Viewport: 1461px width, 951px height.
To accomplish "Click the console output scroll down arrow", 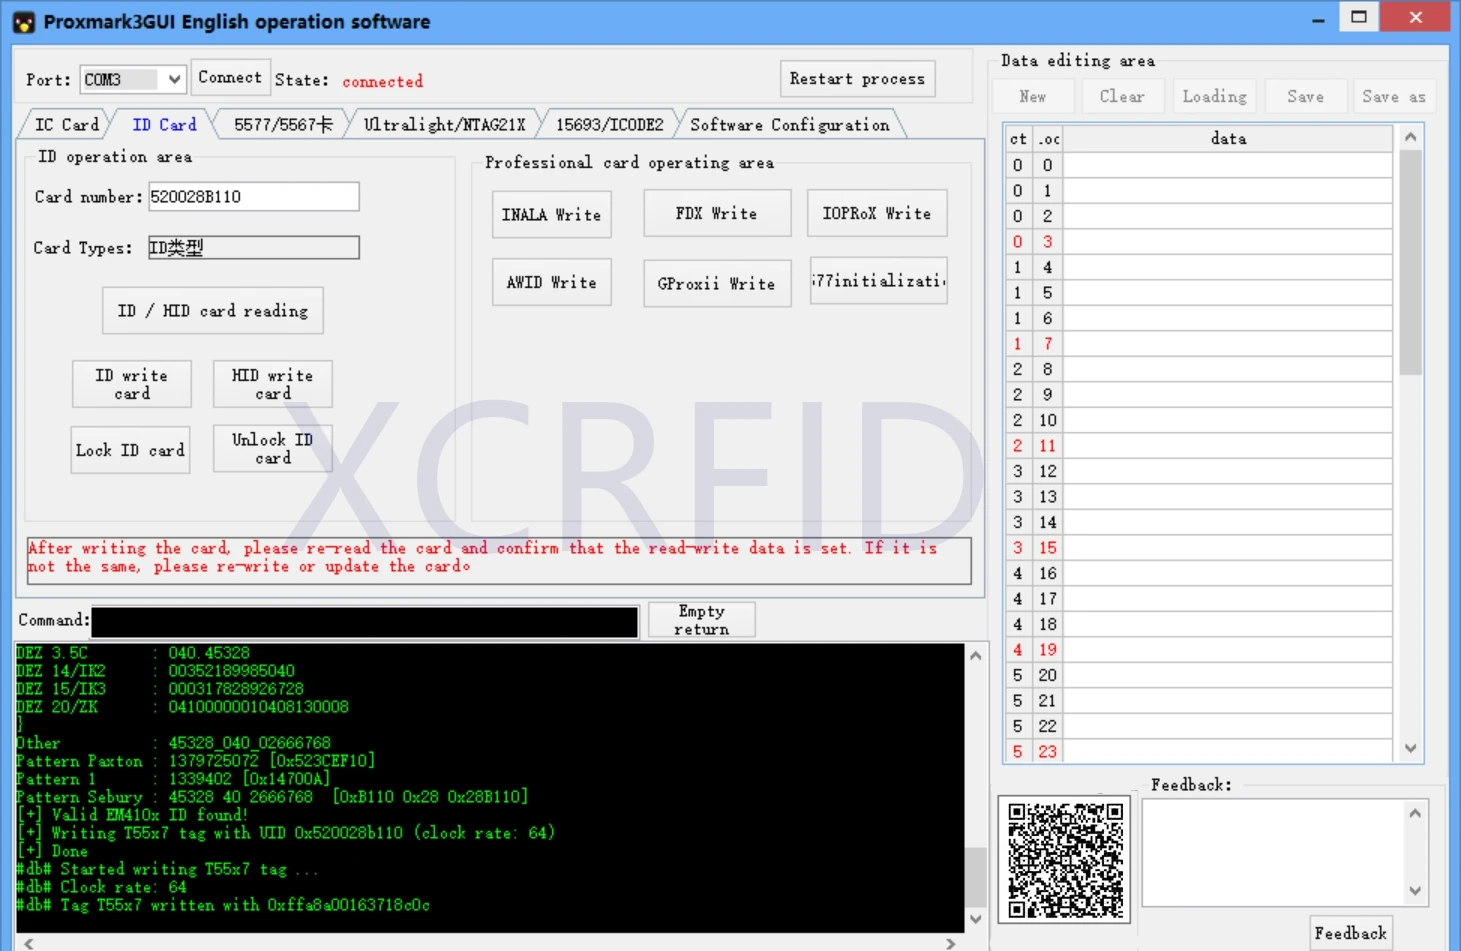I will [x=976, y=919].
